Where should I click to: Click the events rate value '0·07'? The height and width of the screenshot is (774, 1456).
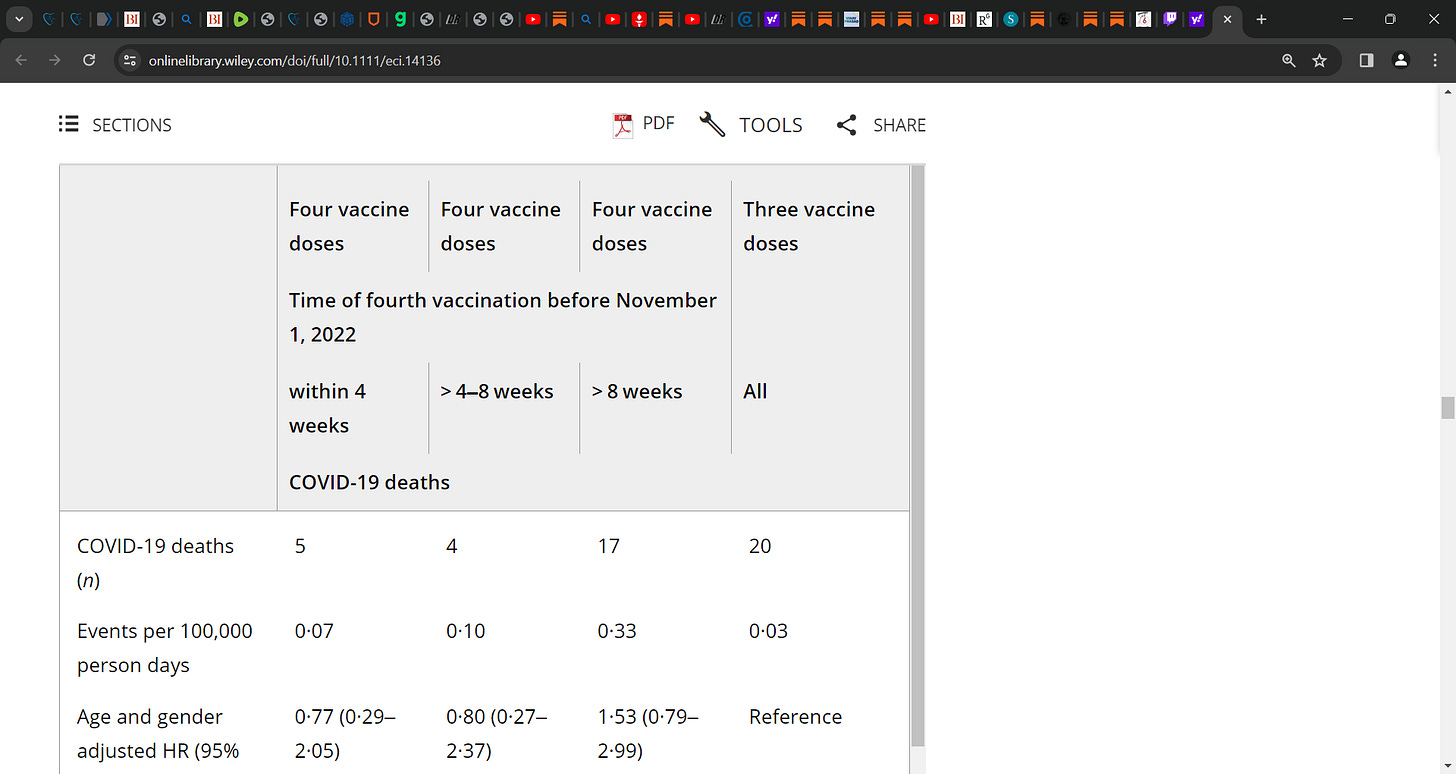(x=314, y=631)
